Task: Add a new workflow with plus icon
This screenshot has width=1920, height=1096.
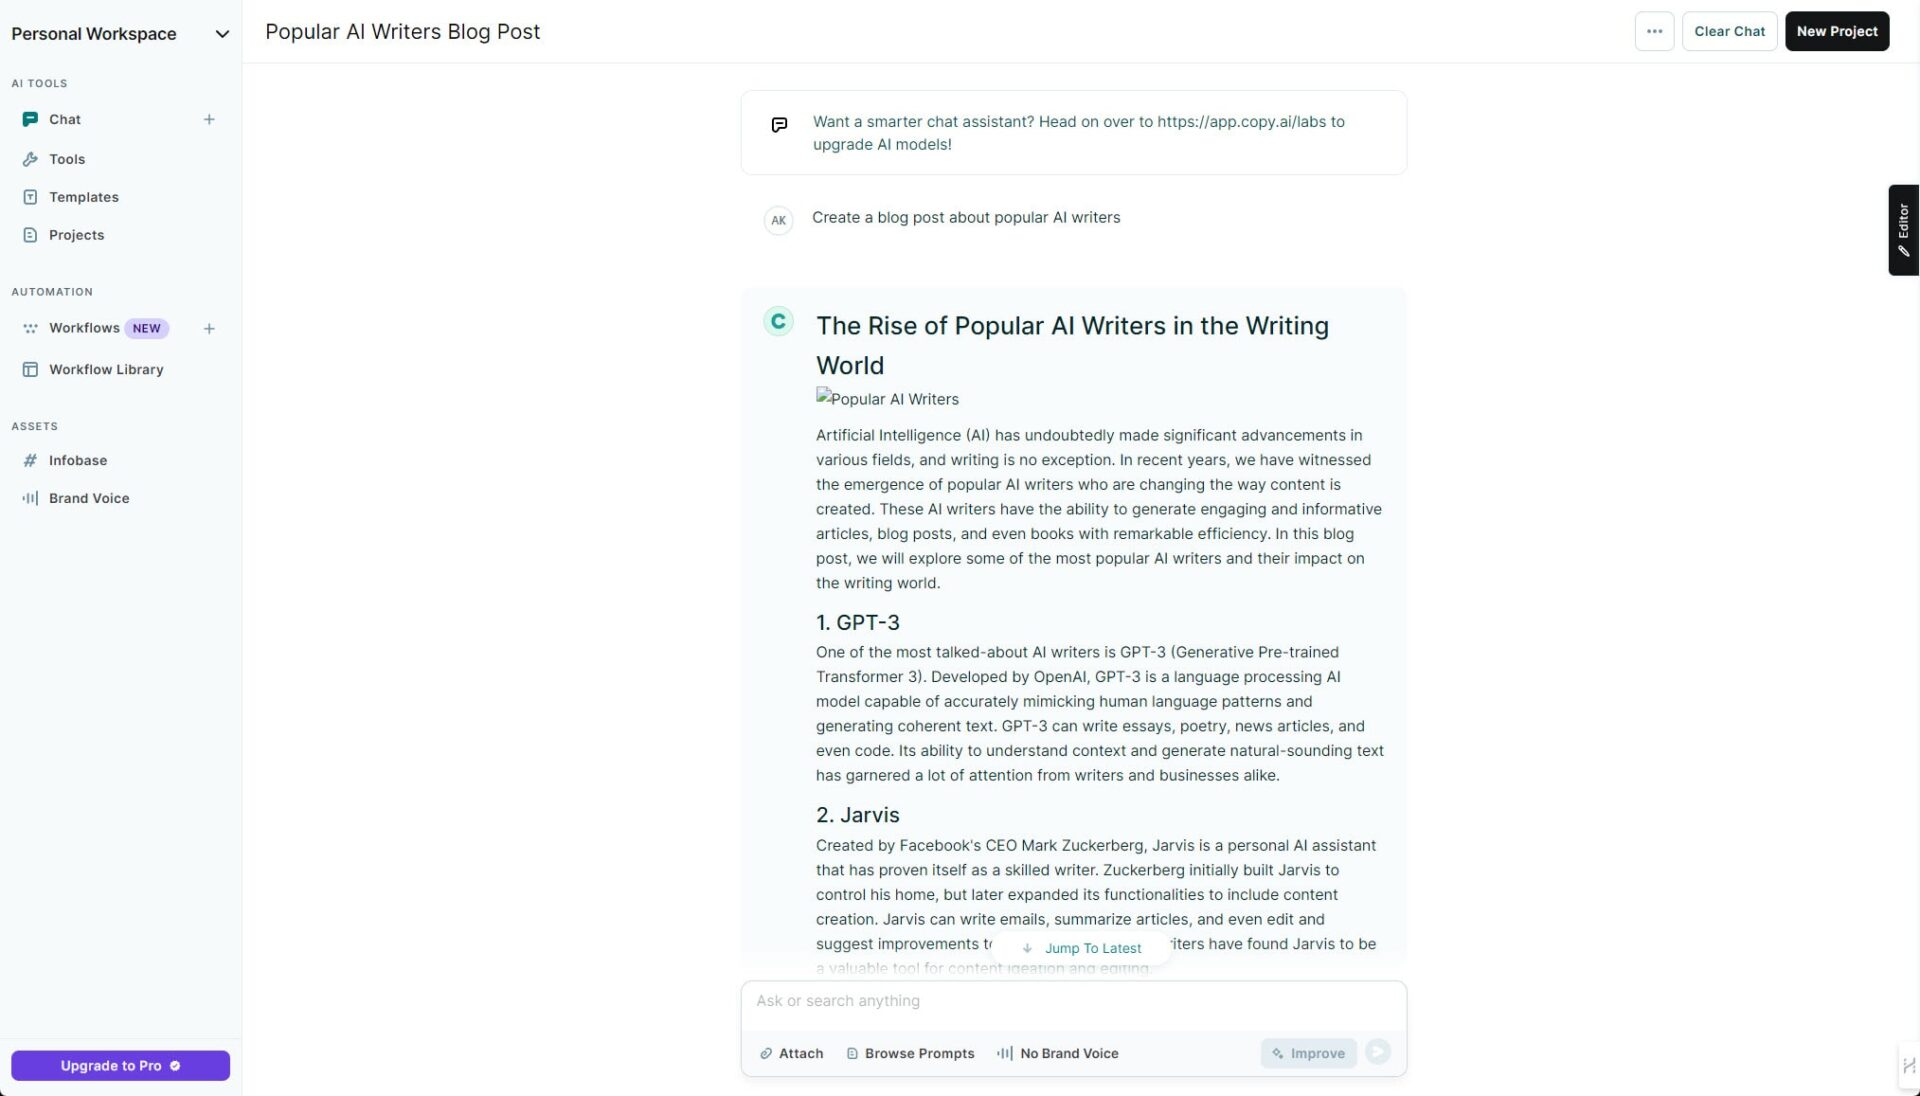Action: point(209,328)
